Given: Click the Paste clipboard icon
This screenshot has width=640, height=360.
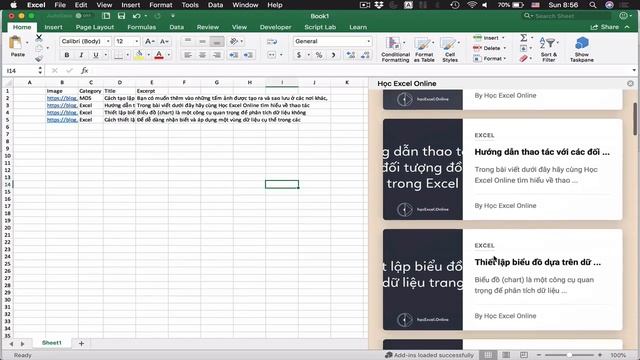Looking at the screenshot, I should (x=16, y=43).
